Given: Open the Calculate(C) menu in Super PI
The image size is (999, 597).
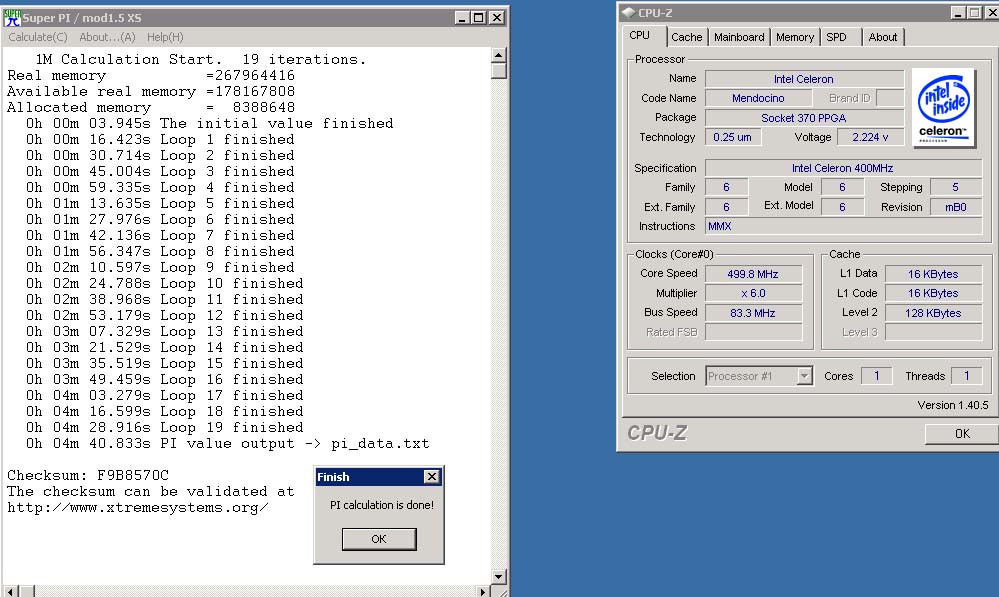Looking at the screenshot, I should (38, 37).
